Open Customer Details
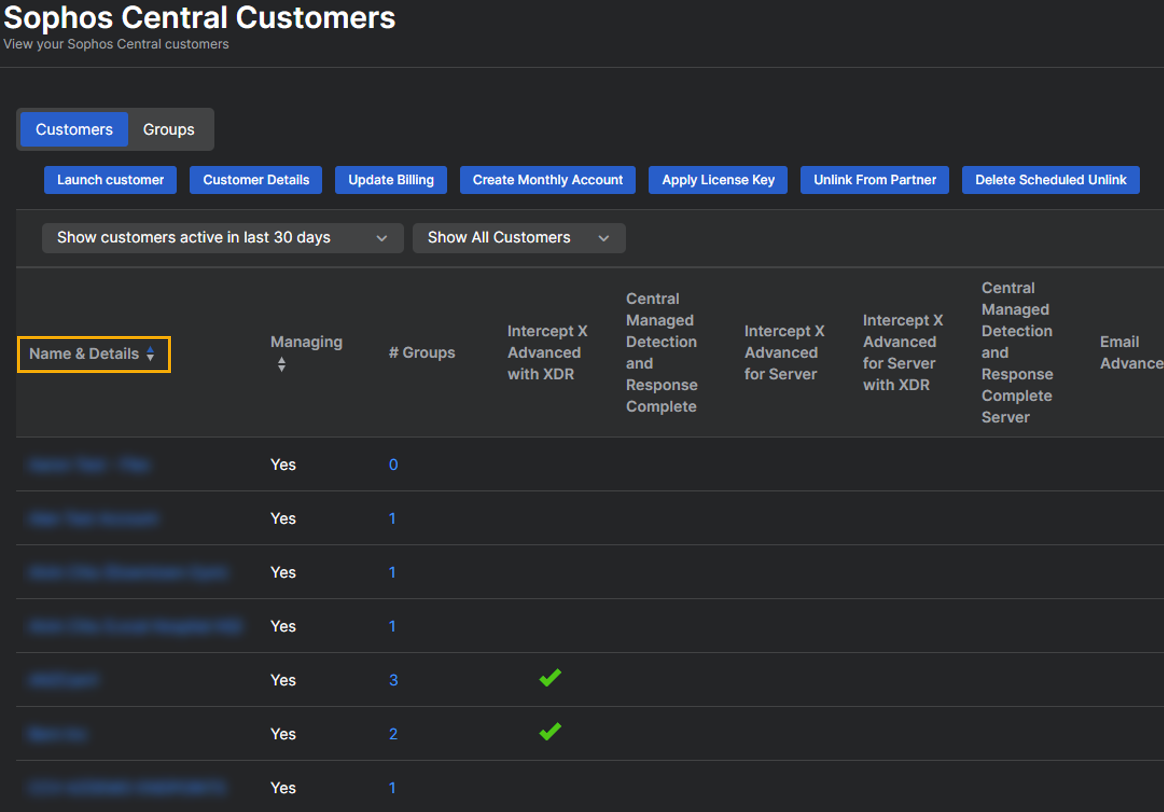Screen dimensions: 1164x812 [x=256, y=180]
